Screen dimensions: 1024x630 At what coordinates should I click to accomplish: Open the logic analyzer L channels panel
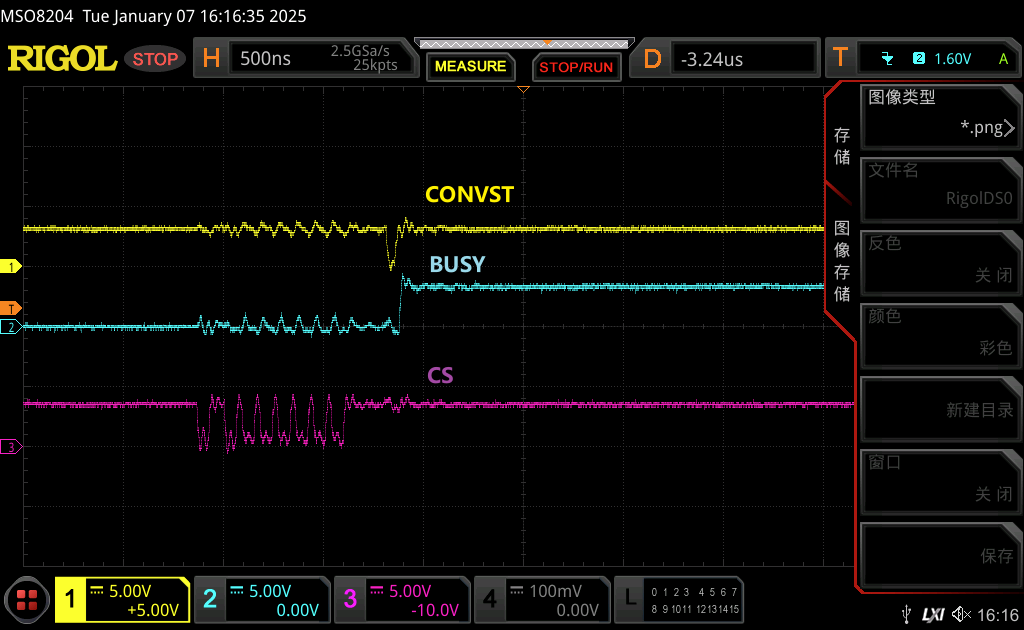[x=679, y=599]
